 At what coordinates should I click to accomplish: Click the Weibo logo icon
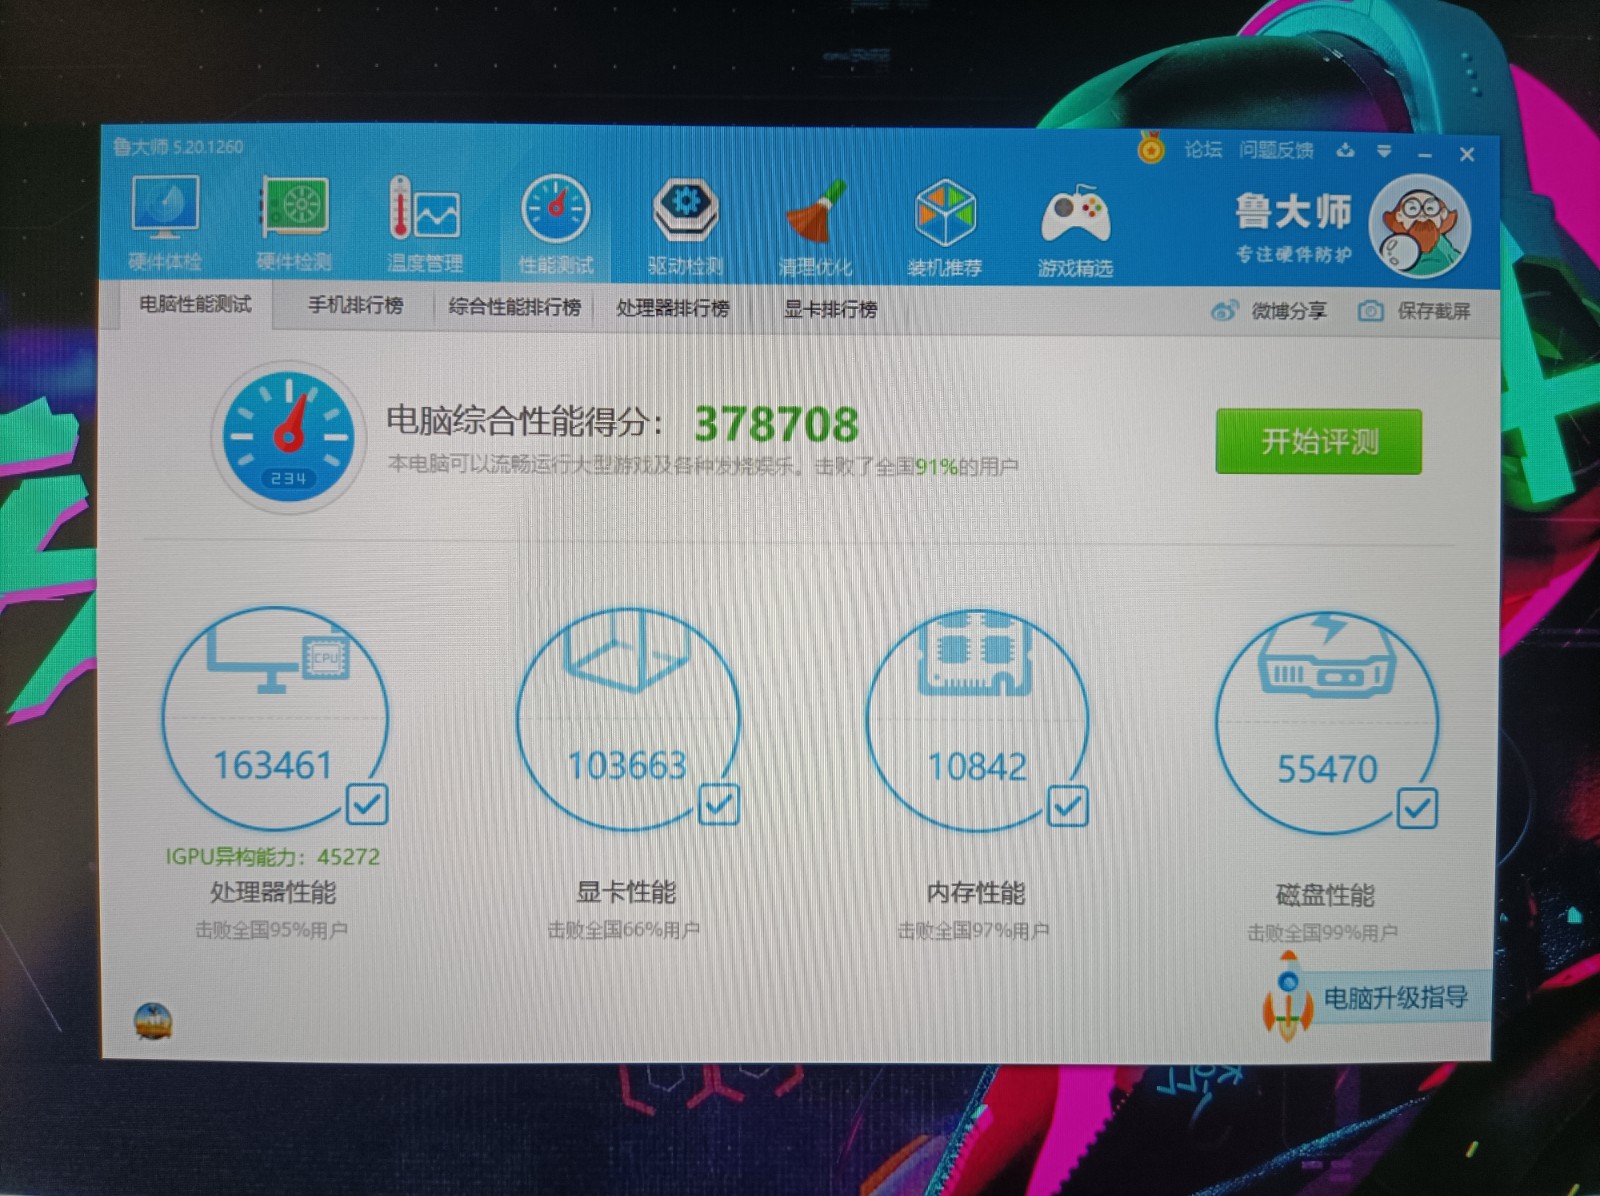coord(1224,310)
